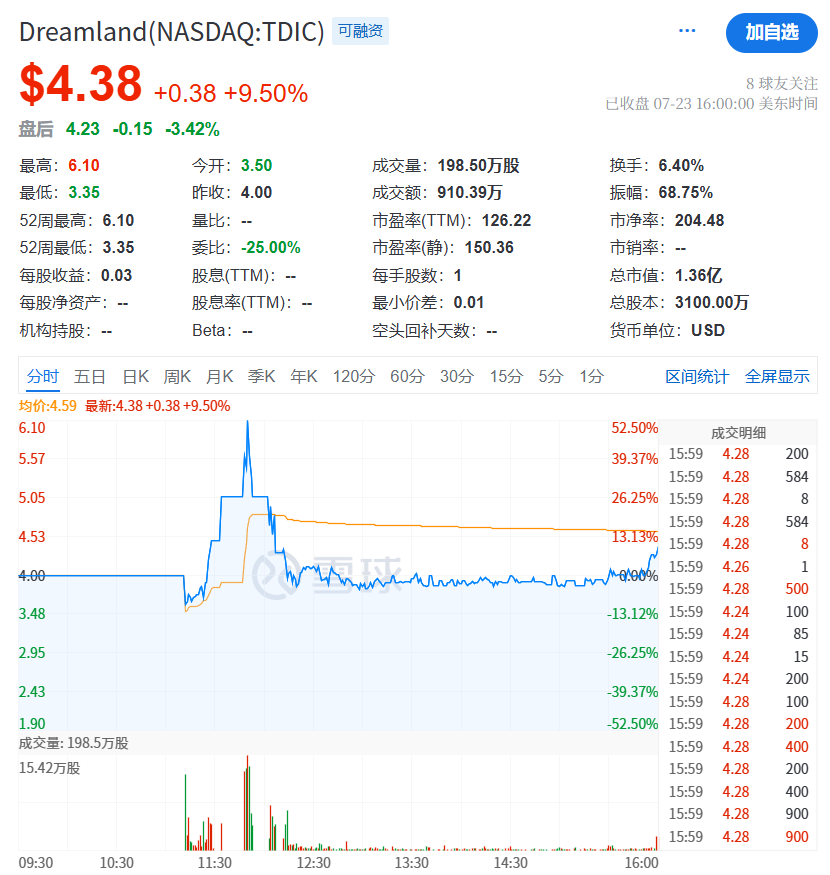Open the three-dot more options menu
This screenshot has height=875, width=830.
[x=687, y=31]
